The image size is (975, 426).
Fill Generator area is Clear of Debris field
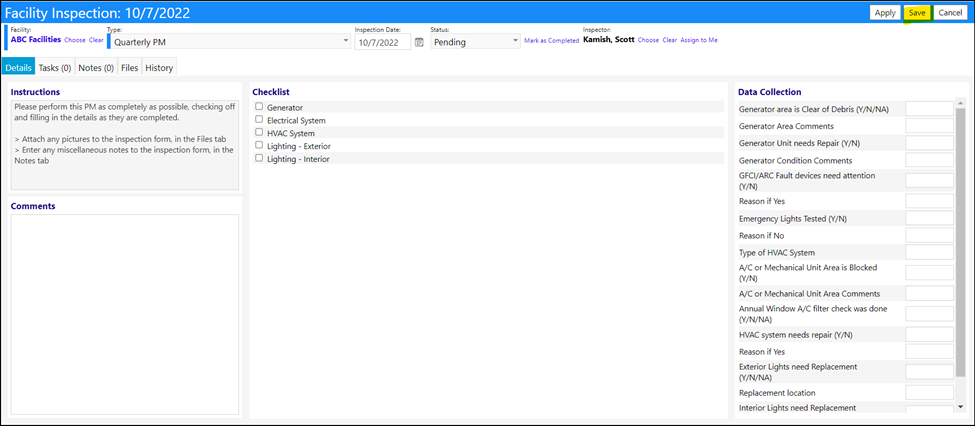pos(929,109)
